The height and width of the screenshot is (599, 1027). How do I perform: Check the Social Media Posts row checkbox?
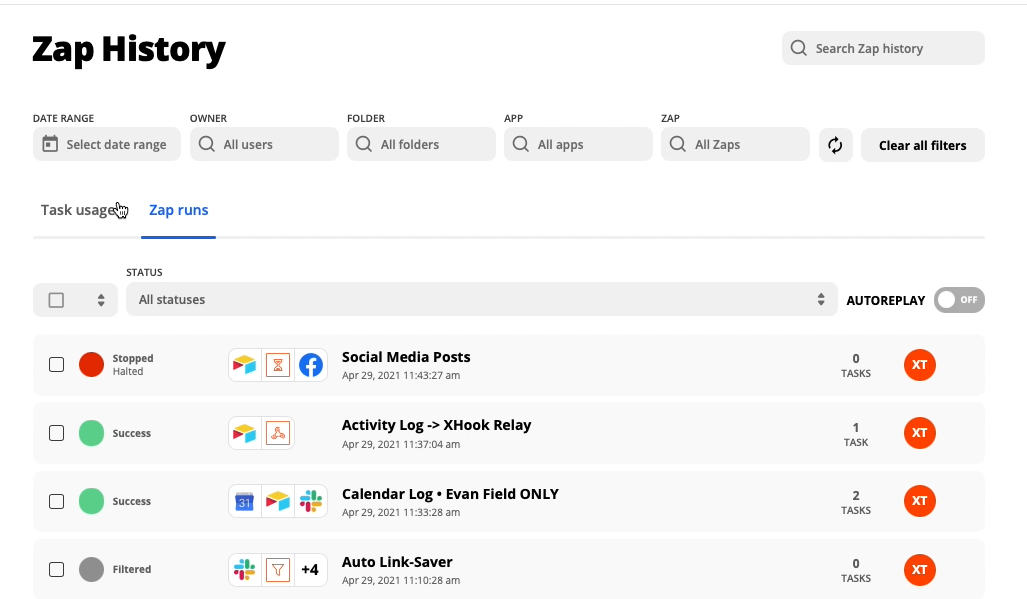coord(56,365)
